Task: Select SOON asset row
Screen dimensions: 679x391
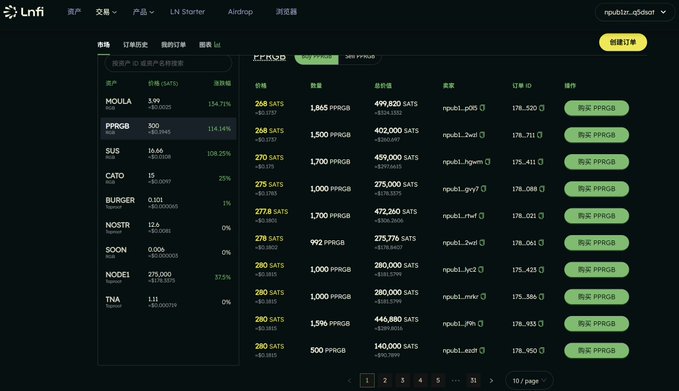Action: click(x=168, y=252)
